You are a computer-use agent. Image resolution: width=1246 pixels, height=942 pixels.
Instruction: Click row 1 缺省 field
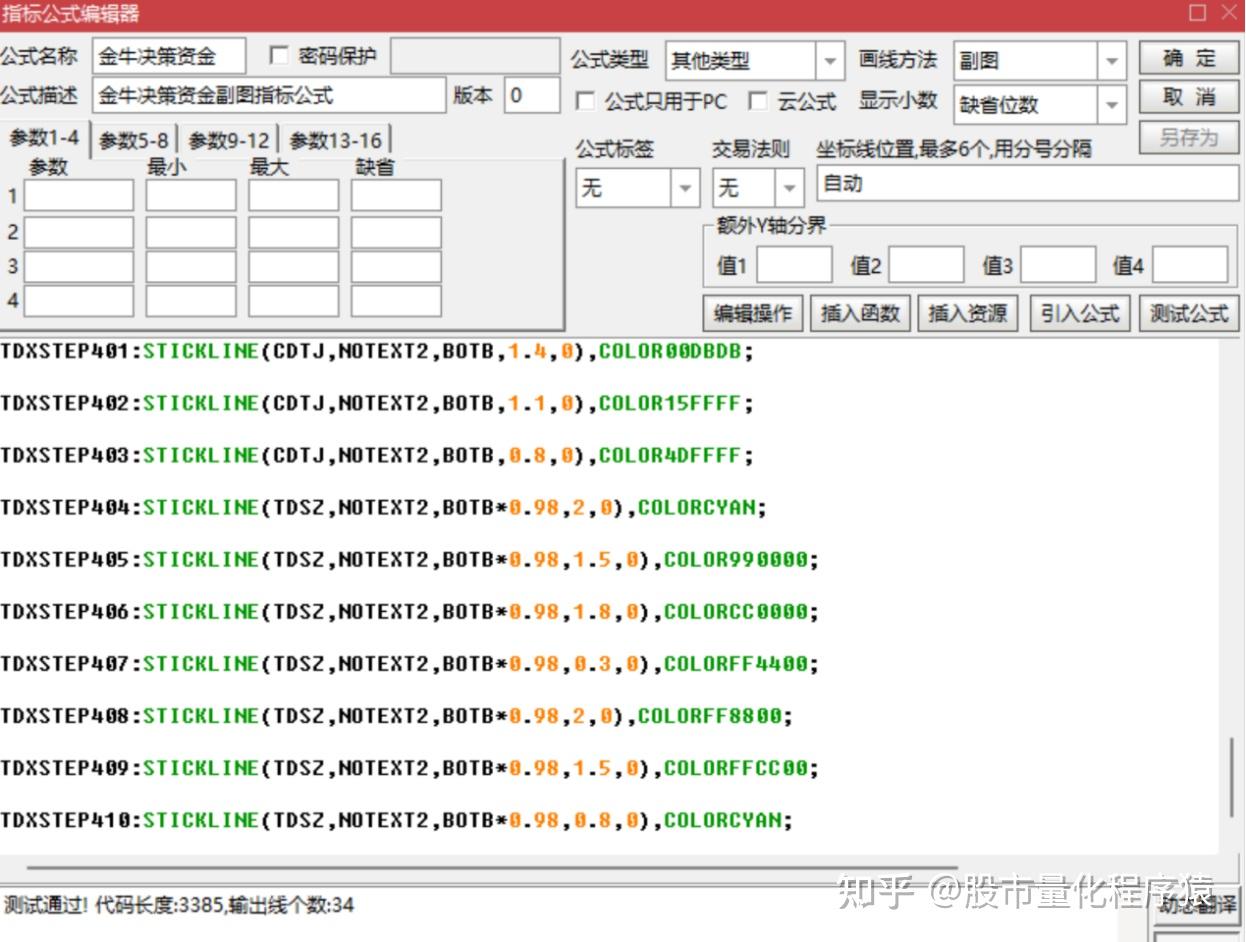pos(396,196)
